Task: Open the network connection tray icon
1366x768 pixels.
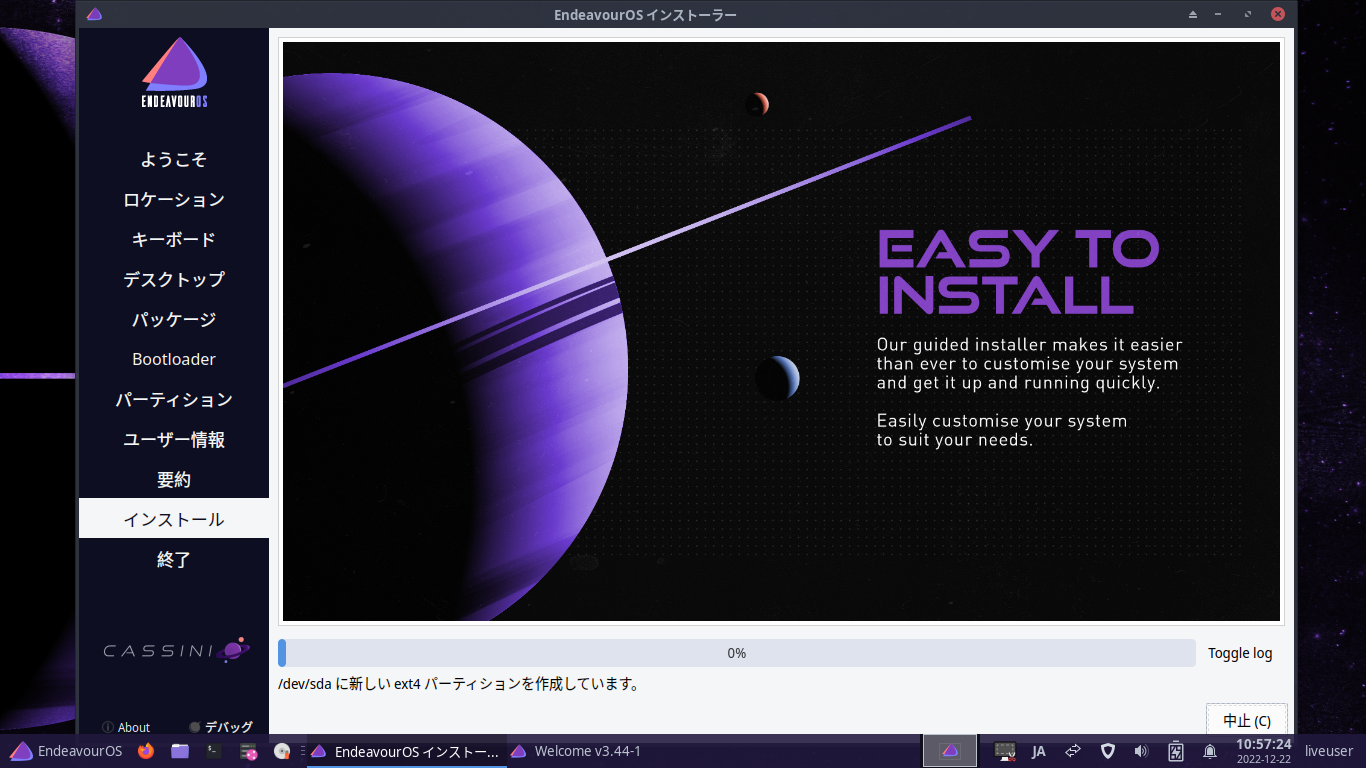Action: pos(1073,751)
